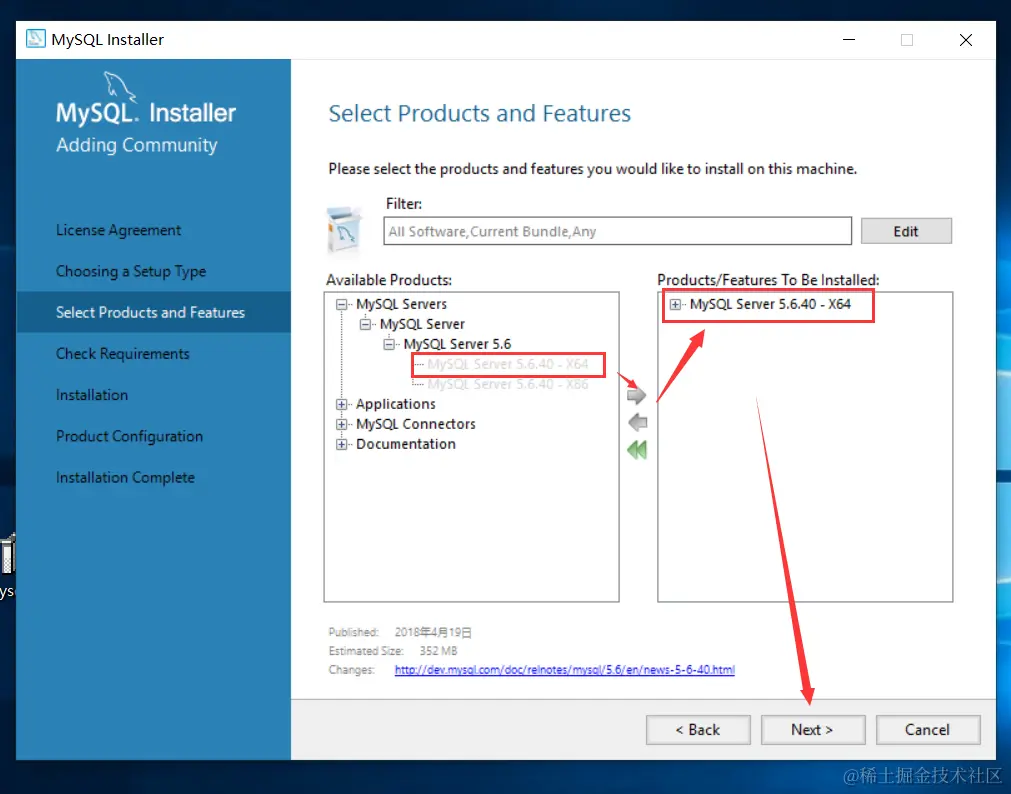1011x794 pixels.
Task: Go to Installation step
Action: pos(92,395)
